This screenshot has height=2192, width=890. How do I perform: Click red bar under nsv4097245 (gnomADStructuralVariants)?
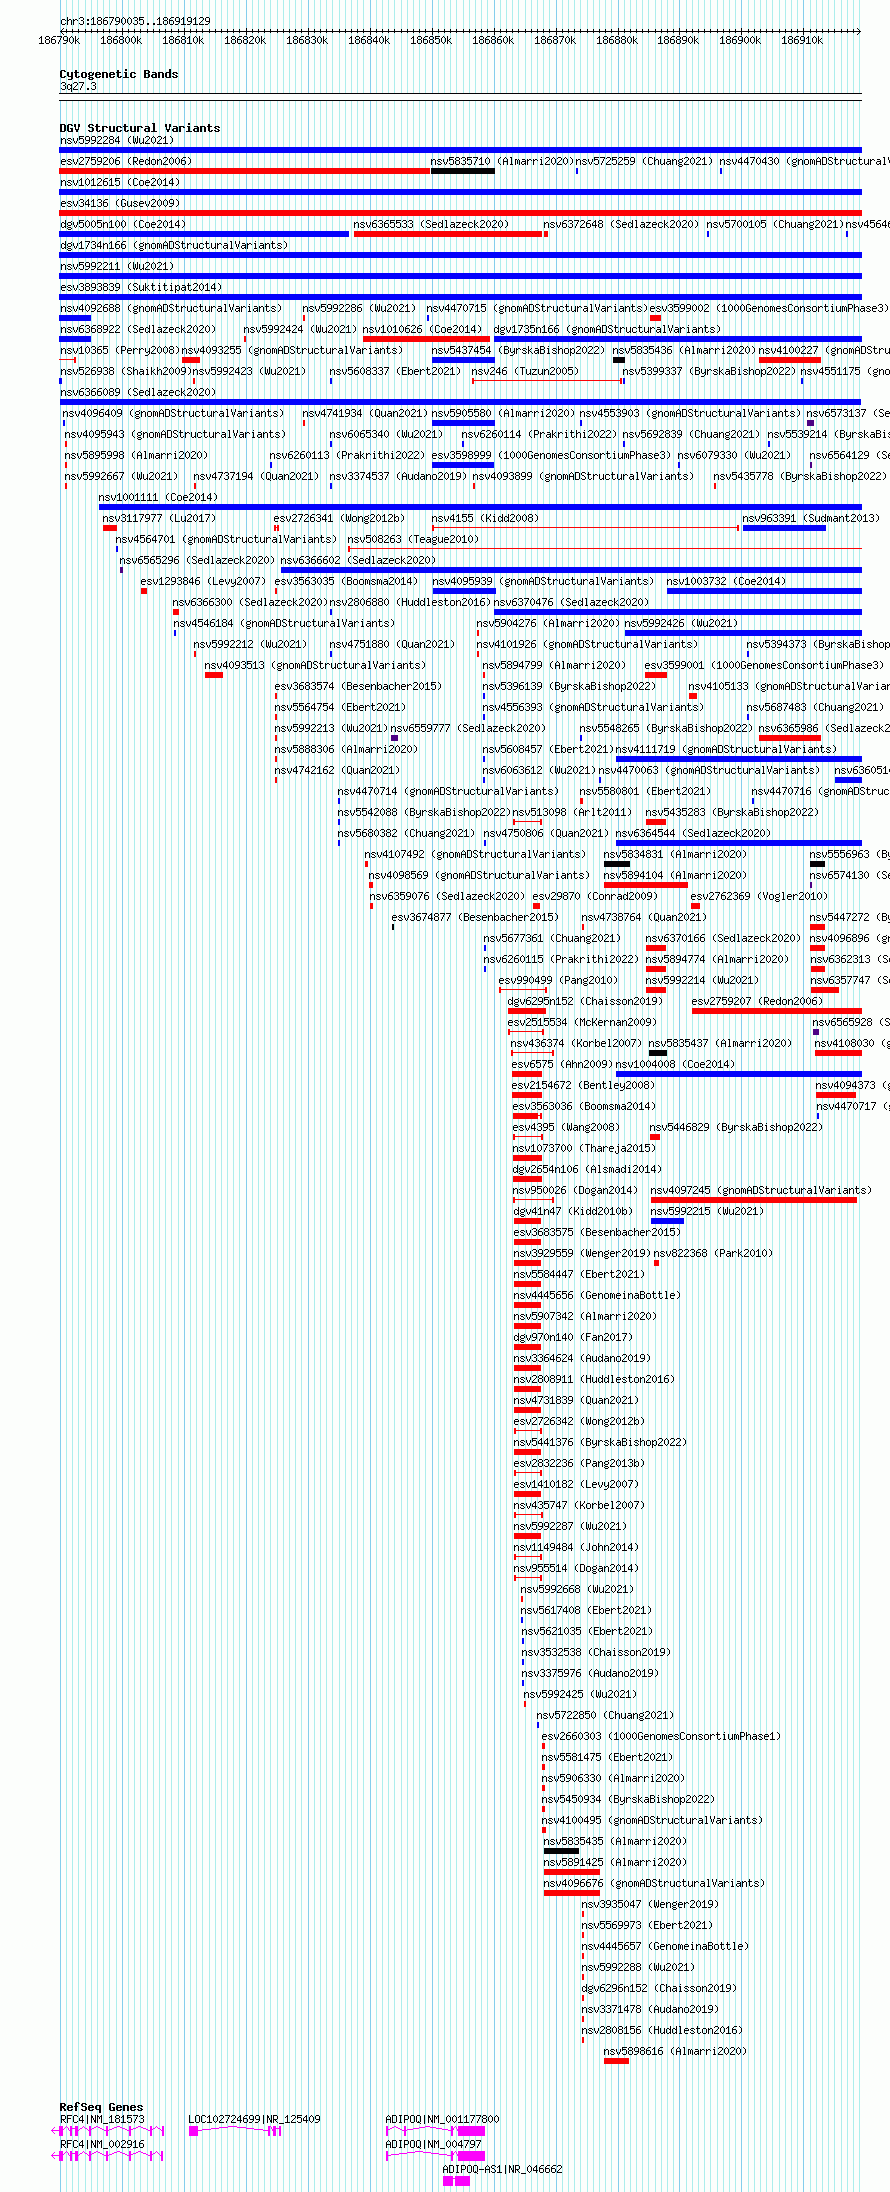click(754, 1200)
